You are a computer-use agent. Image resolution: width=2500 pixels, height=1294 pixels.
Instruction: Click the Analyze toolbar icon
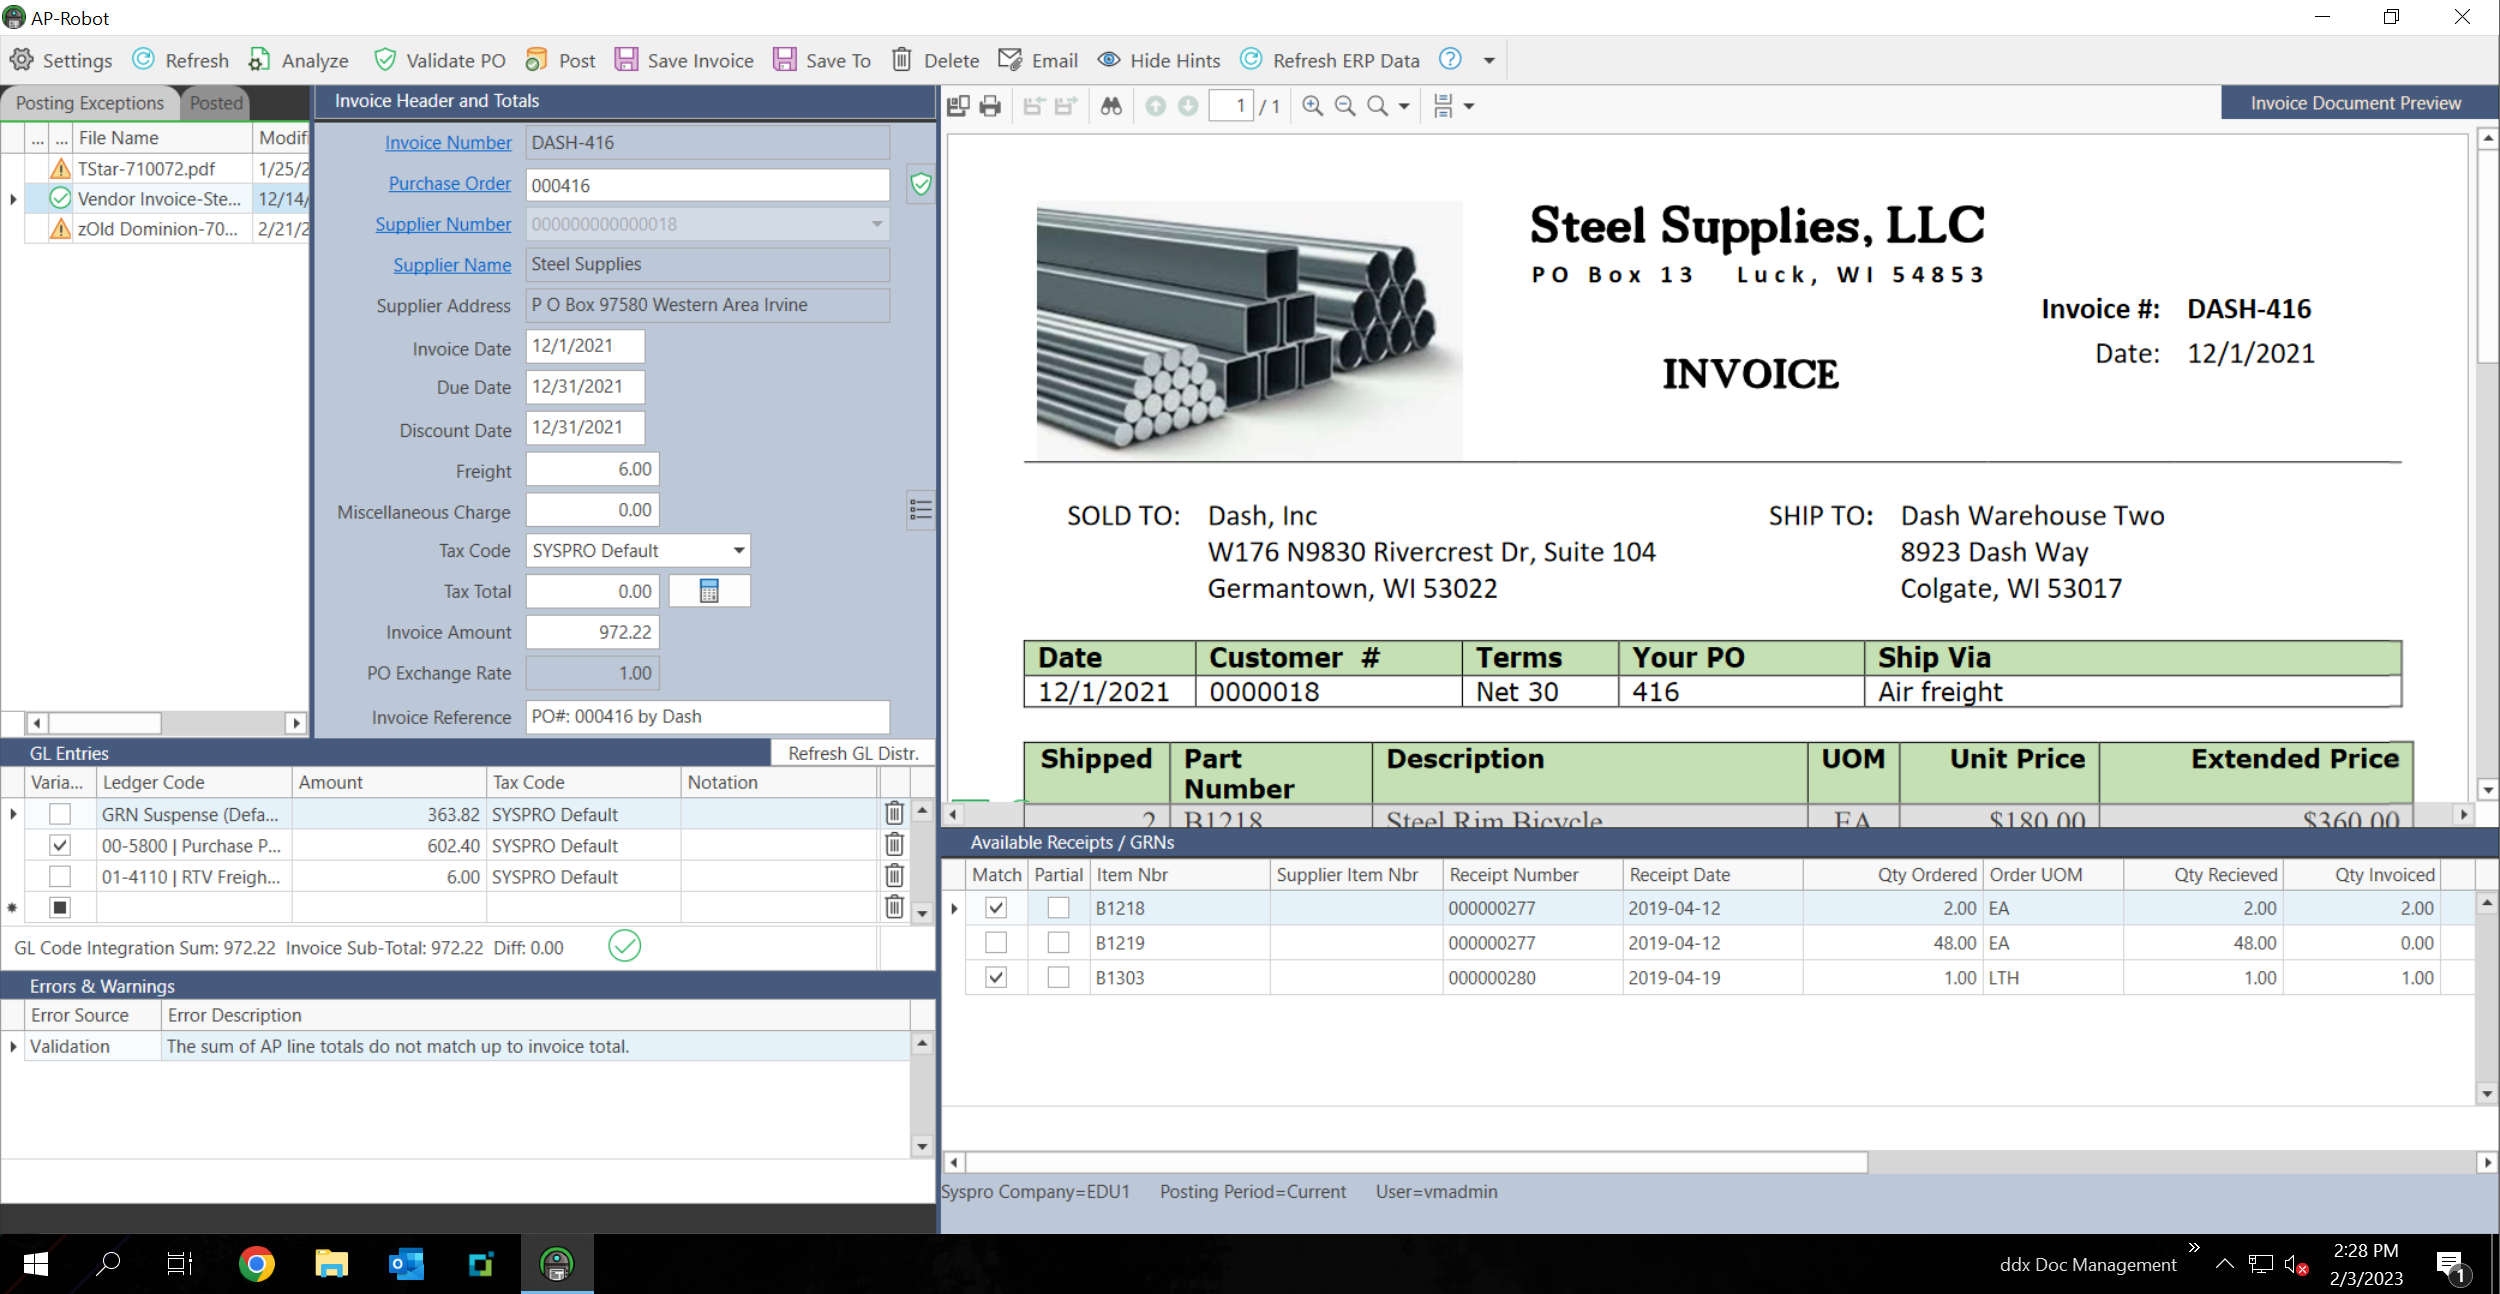point(259,60)
